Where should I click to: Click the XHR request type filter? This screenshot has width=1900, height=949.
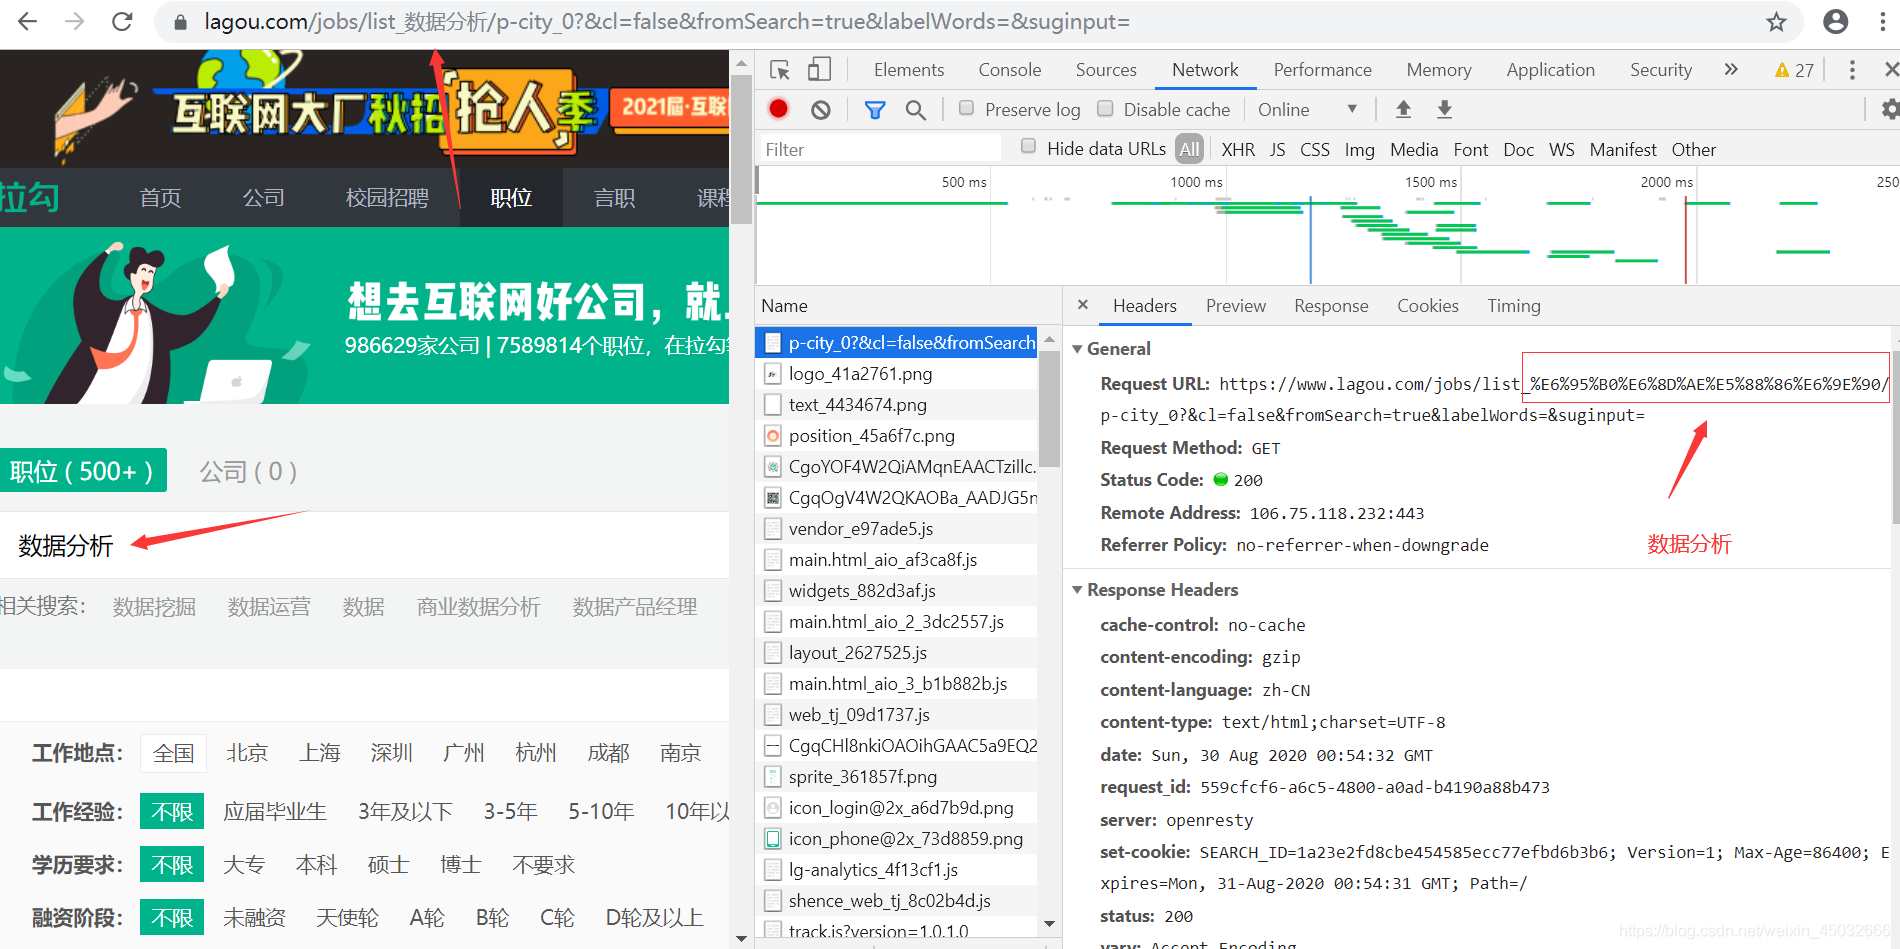coord(1238,149)
